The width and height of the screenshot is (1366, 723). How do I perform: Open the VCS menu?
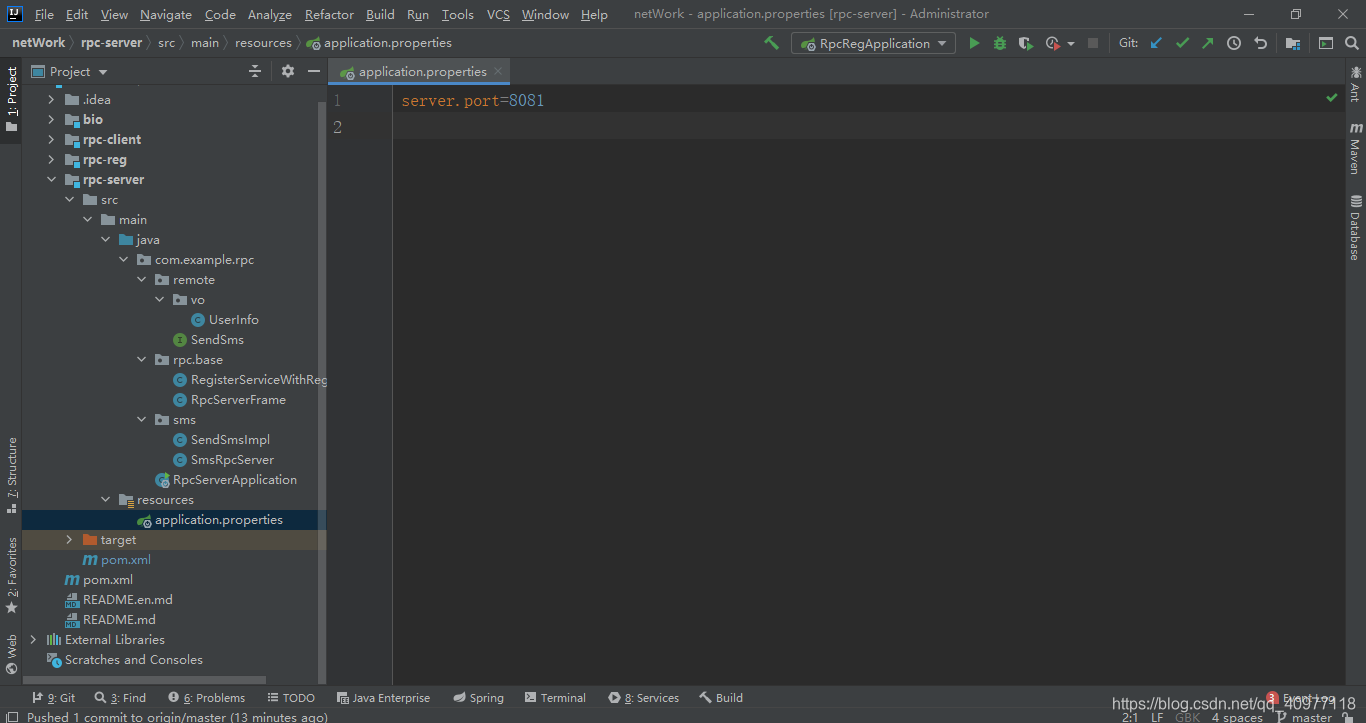498,14
